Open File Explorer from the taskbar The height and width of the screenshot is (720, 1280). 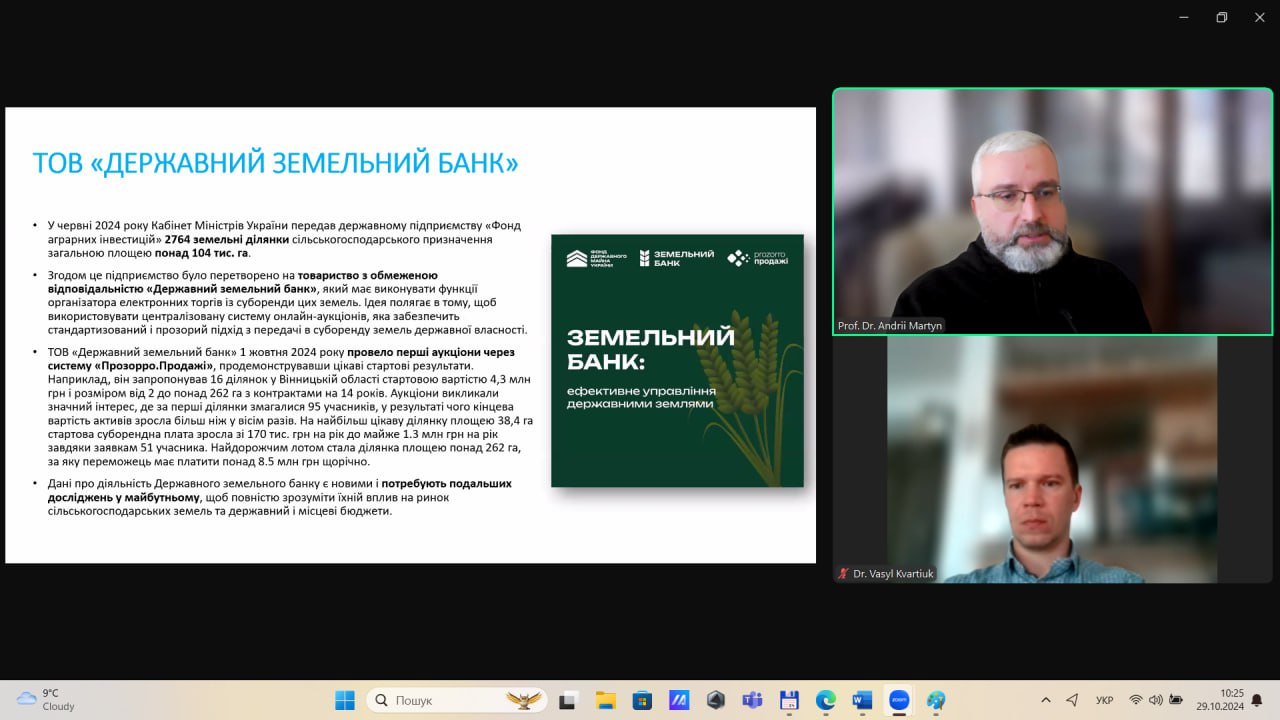point(605,700)
